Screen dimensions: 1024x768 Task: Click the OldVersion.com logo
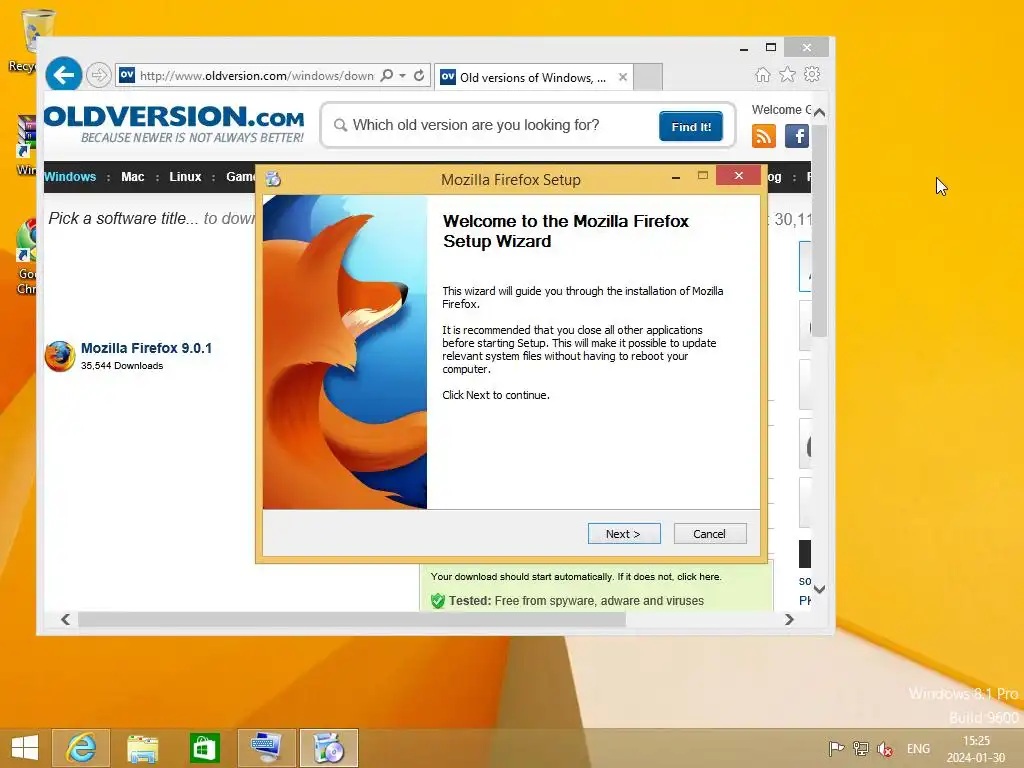point(174,124)
